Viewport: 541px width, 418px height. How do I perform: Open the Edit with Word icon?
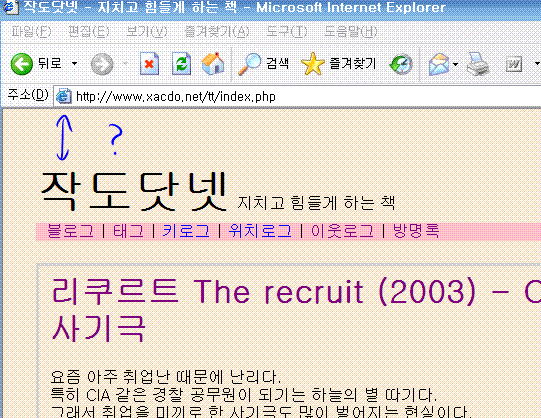coord(514,64)
